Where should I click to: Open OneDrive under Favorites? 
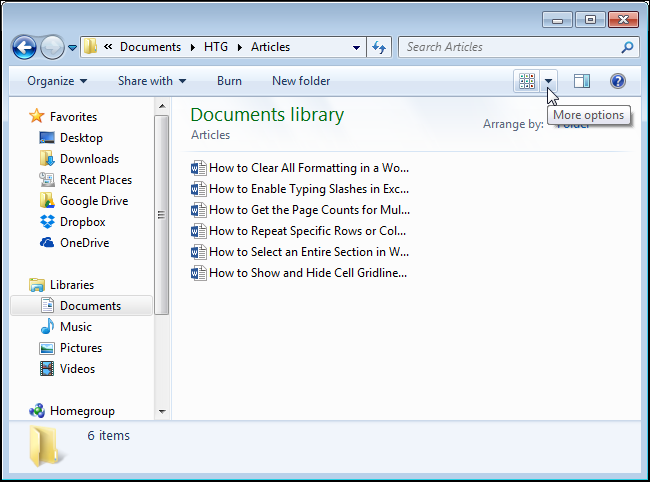click(85, 243)
